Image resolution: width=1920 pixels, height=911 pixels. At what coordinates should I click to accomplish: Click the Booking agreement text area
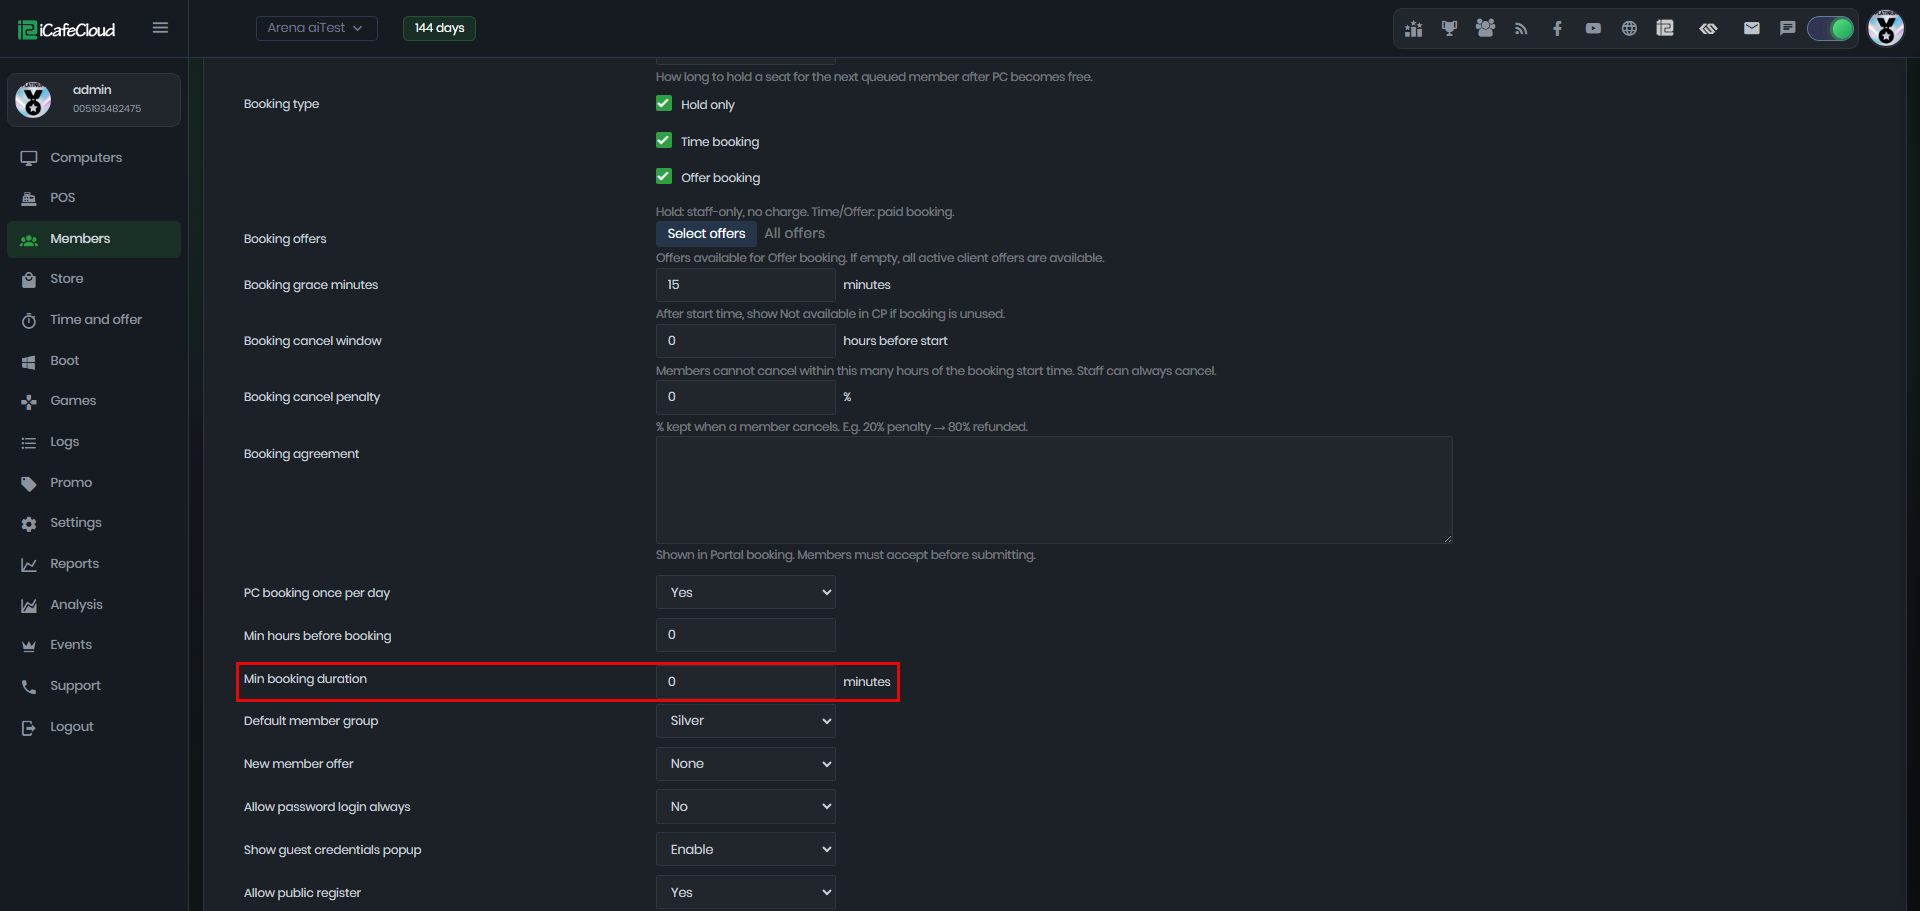pos(1054,490)
